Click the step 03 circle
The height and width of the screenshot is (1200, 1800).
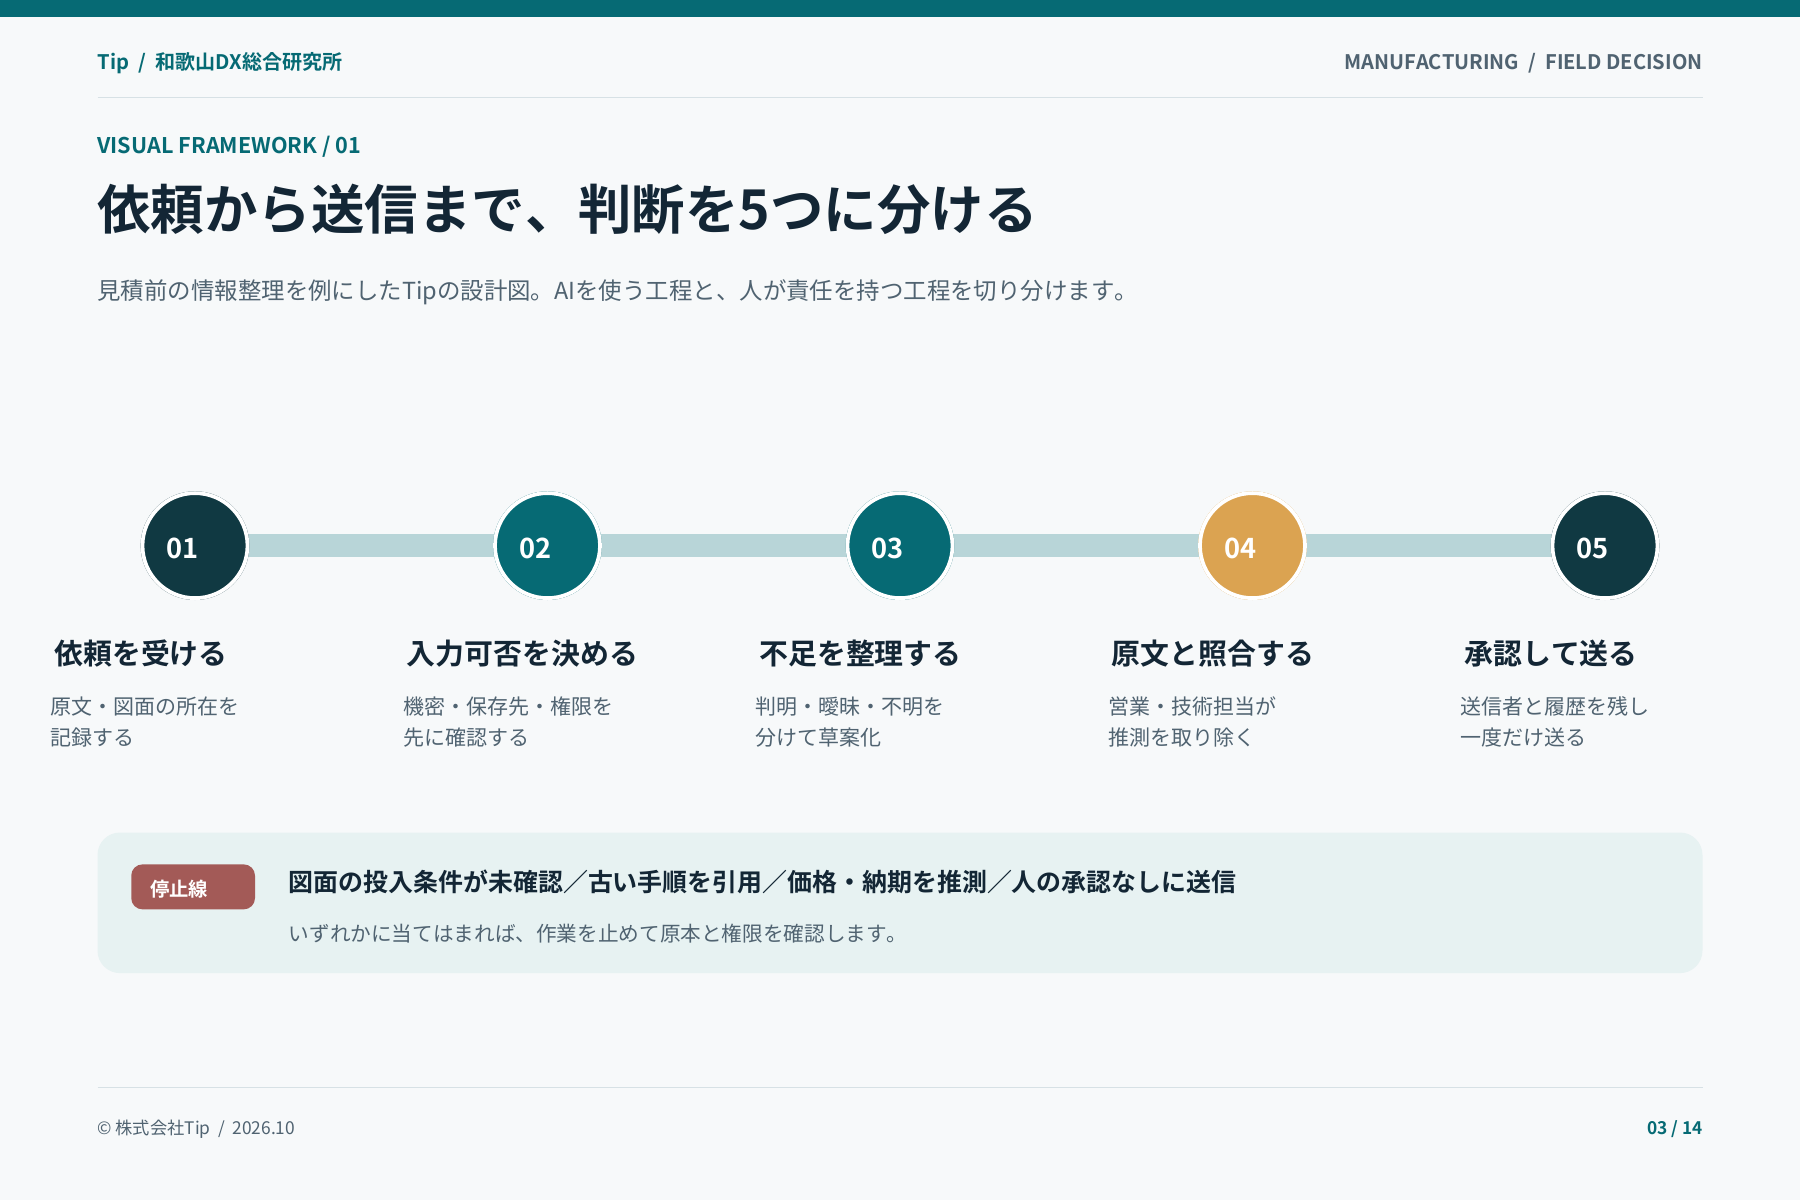tap(900, 546)
